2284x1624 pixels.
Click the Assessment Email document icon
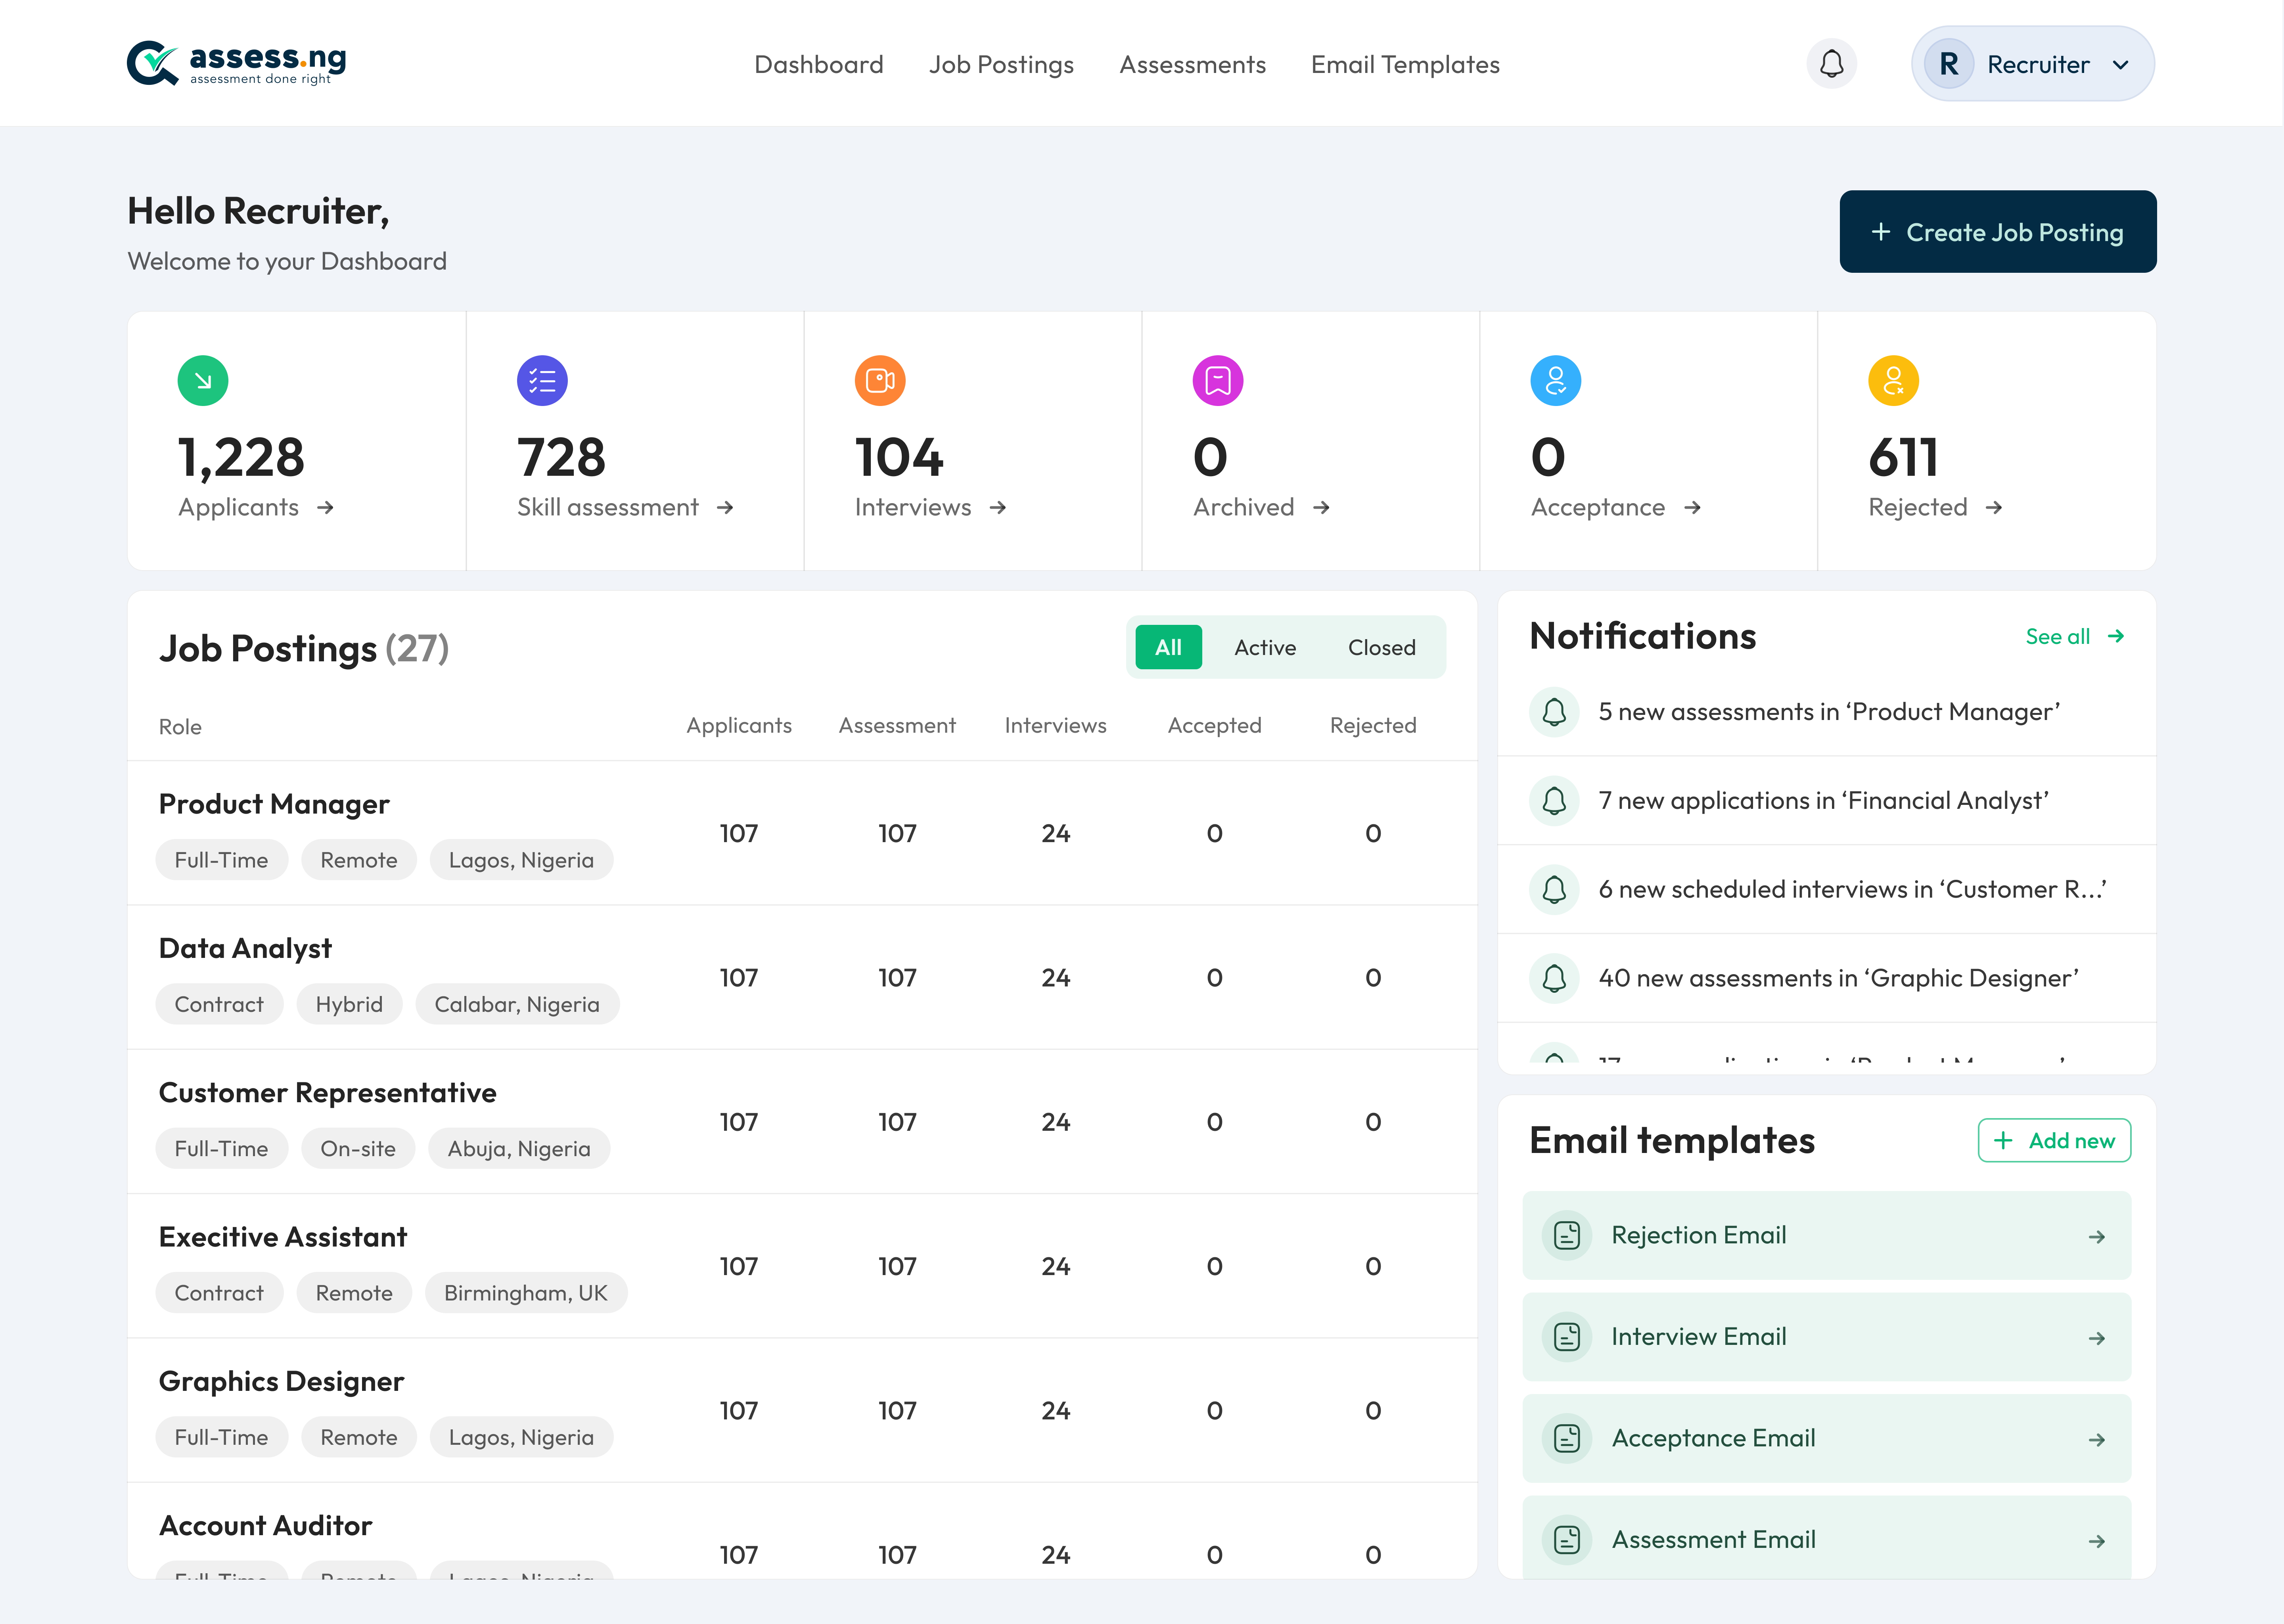(x=1567, y=1540)
